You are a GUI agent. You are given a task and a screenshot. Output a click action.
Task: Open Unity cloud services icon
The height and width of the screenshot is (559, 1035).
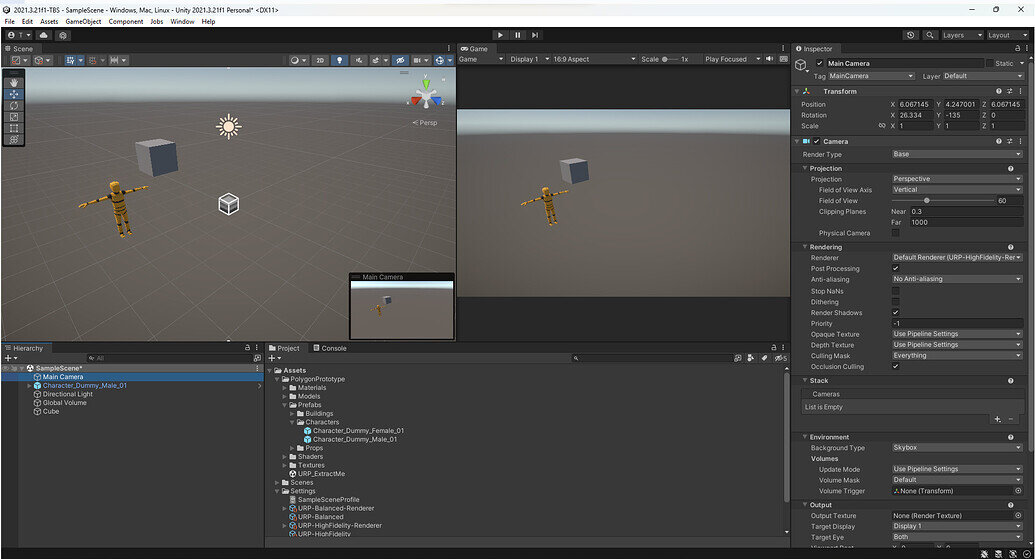coord(44,35)
